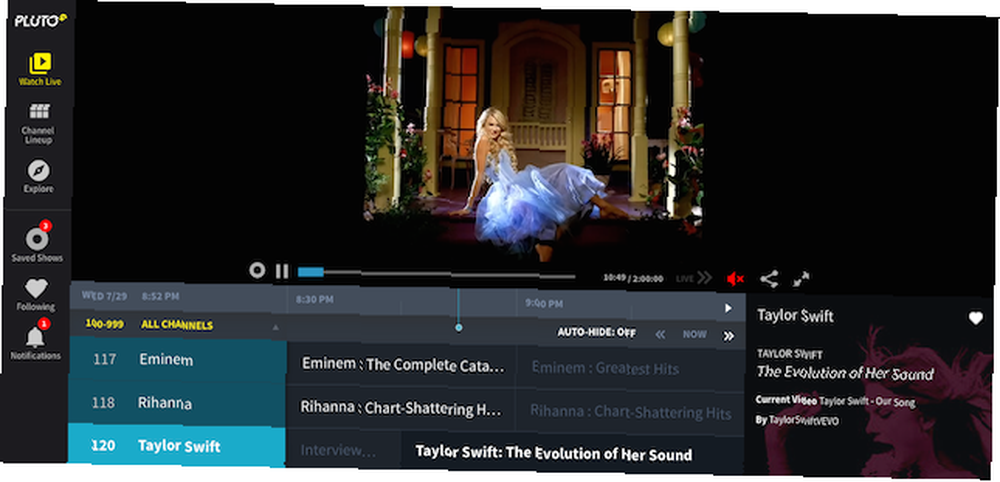Advance the timeline with the play arrow
The width and height of the screenshot is (1000, 482).
click(728, 308)
